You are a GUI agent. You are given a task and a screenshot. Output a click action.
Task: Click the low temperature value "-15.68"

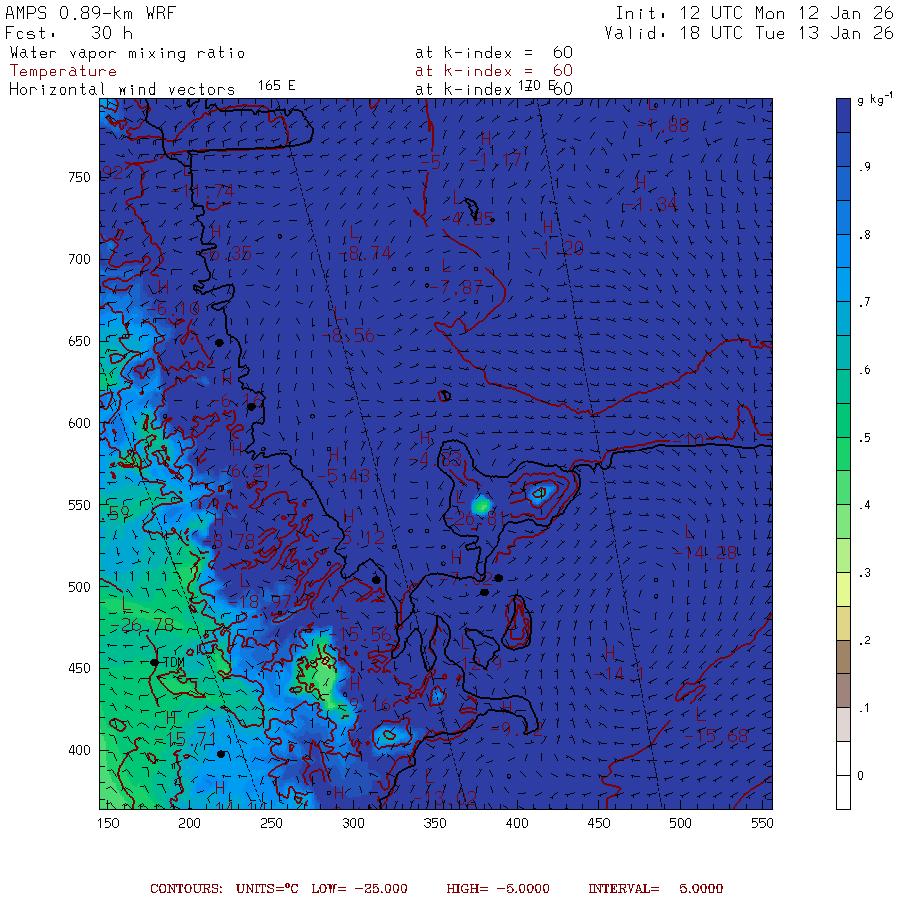pos(716,736)
